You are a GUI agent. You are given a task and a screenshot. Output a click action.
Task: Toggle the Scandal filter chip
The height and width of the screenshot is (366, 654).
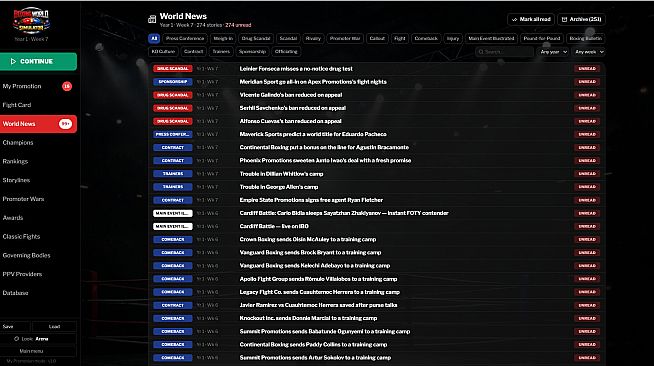click(288, 38)
